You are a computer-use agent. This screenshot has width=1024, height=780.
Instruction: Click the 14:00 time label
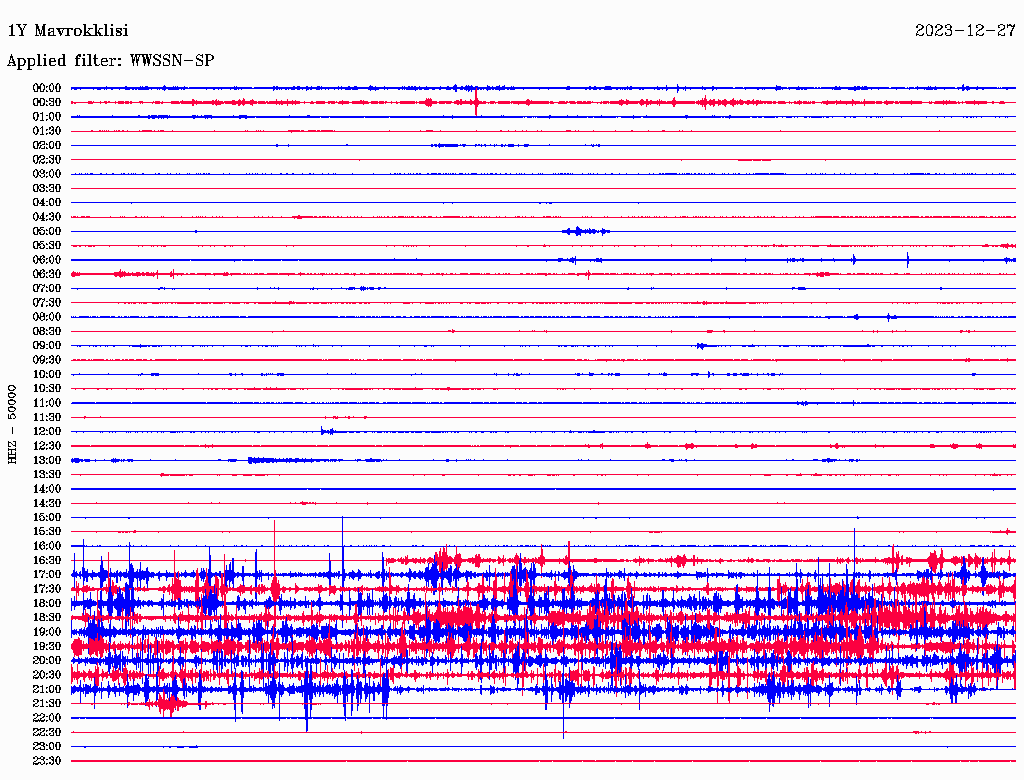pos(47,489)
